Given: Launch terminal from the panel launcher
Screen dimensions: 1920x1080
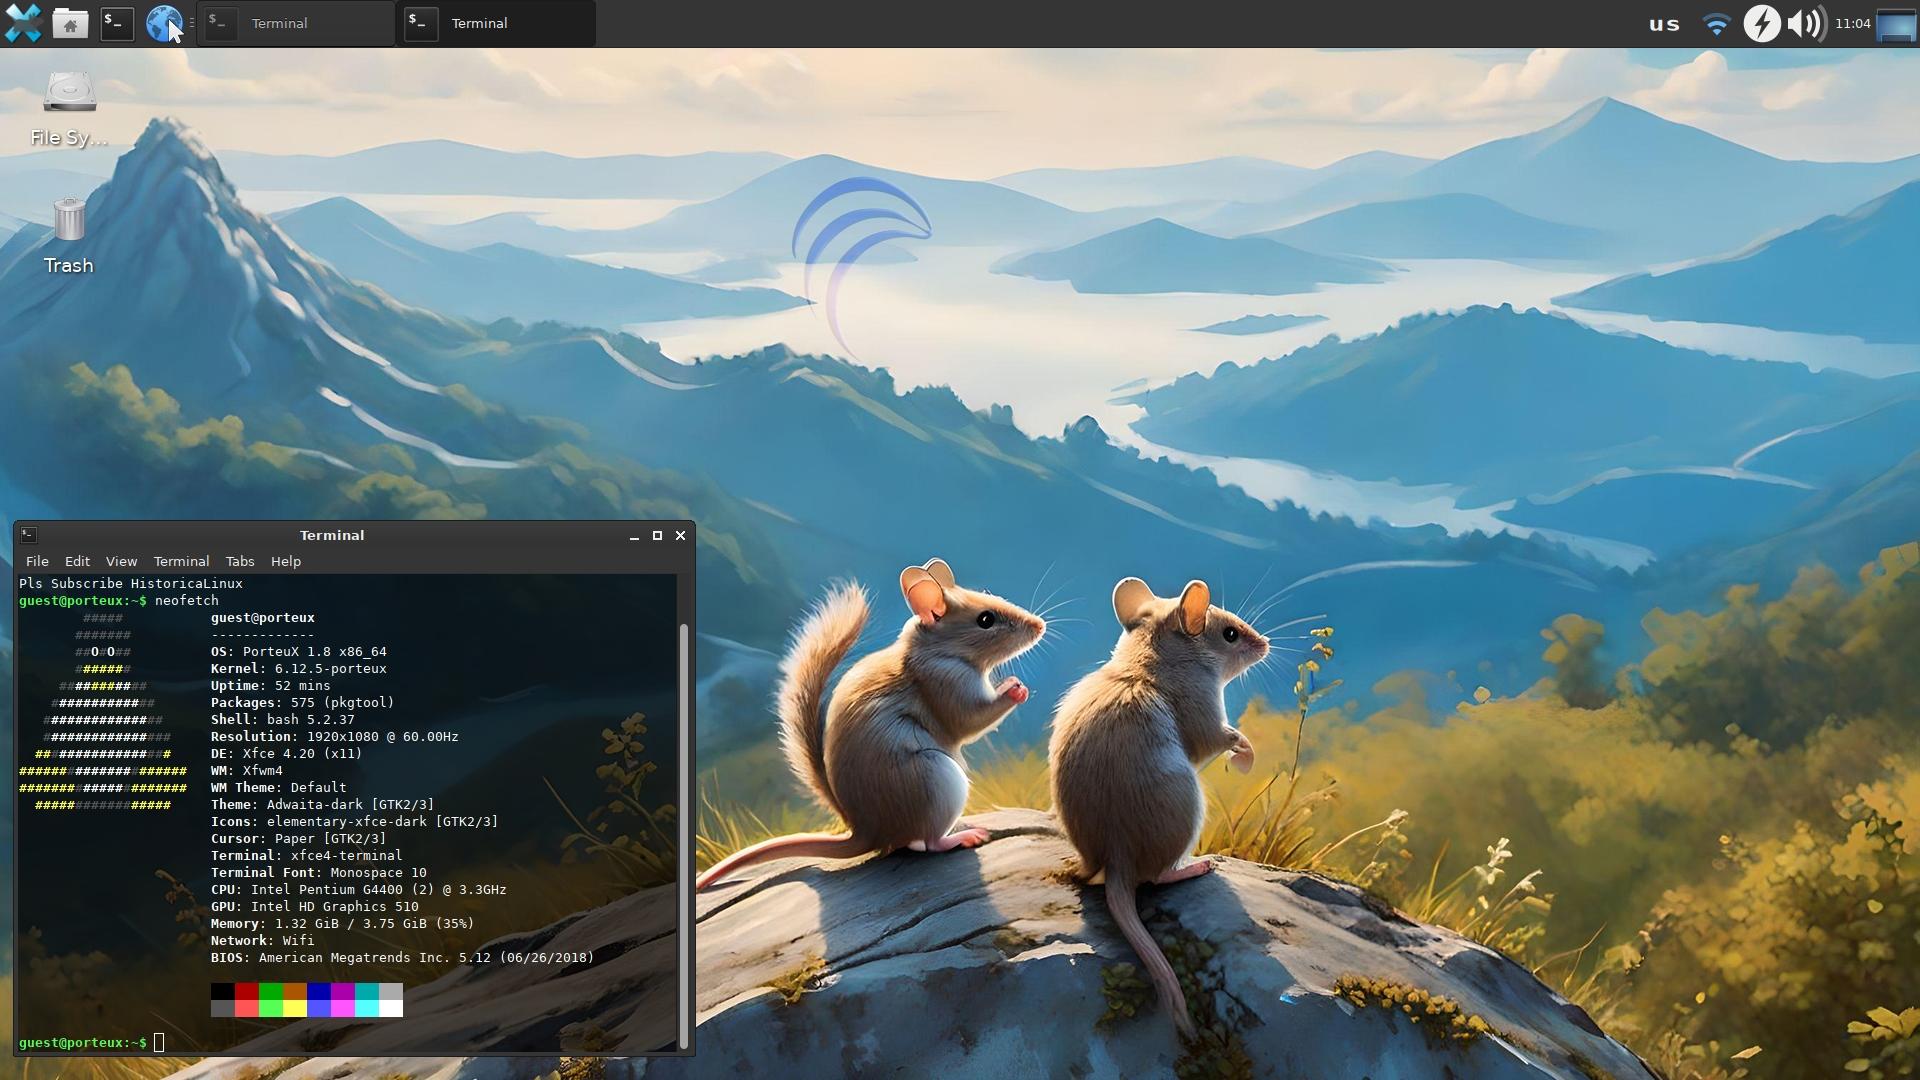Looking at the screenshot, I should [117, 23].
